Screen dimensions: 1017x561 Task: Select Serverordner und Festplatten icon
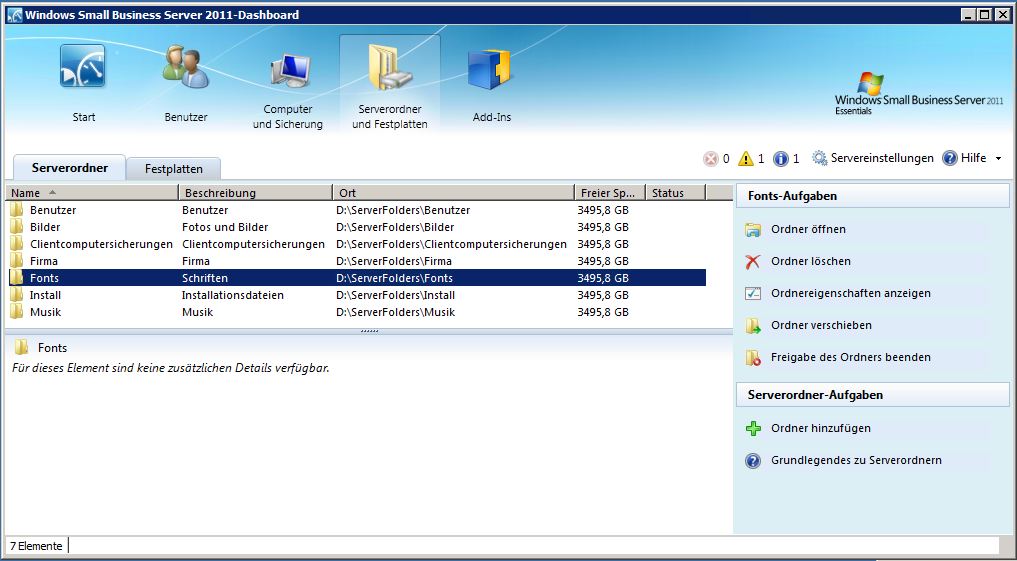pos(390,67)
